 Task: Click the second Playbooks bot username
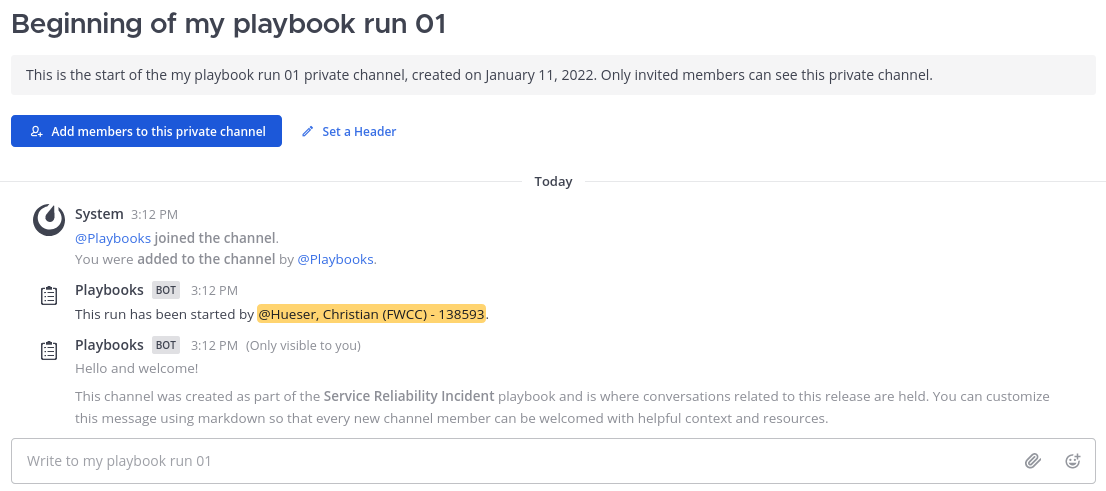[x=109, y=345]
